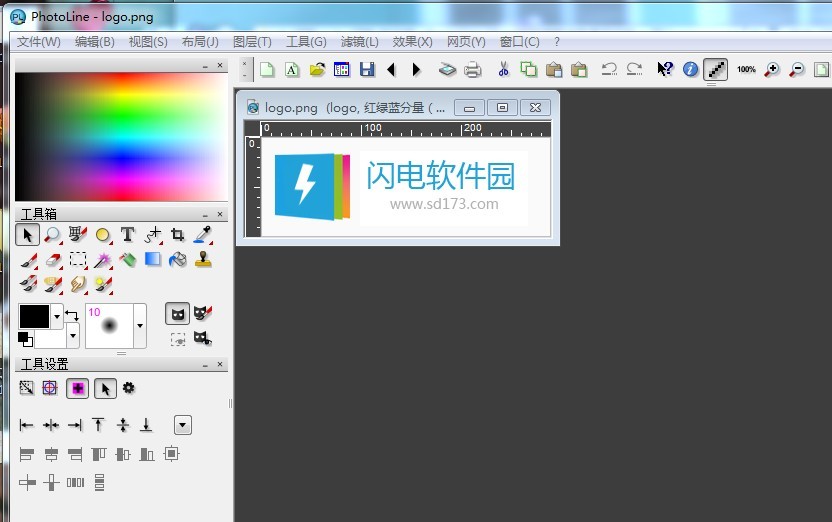Cut selection with scissors icon
Image resolution: width=832 pixels, height=522 pixels.
504,69
